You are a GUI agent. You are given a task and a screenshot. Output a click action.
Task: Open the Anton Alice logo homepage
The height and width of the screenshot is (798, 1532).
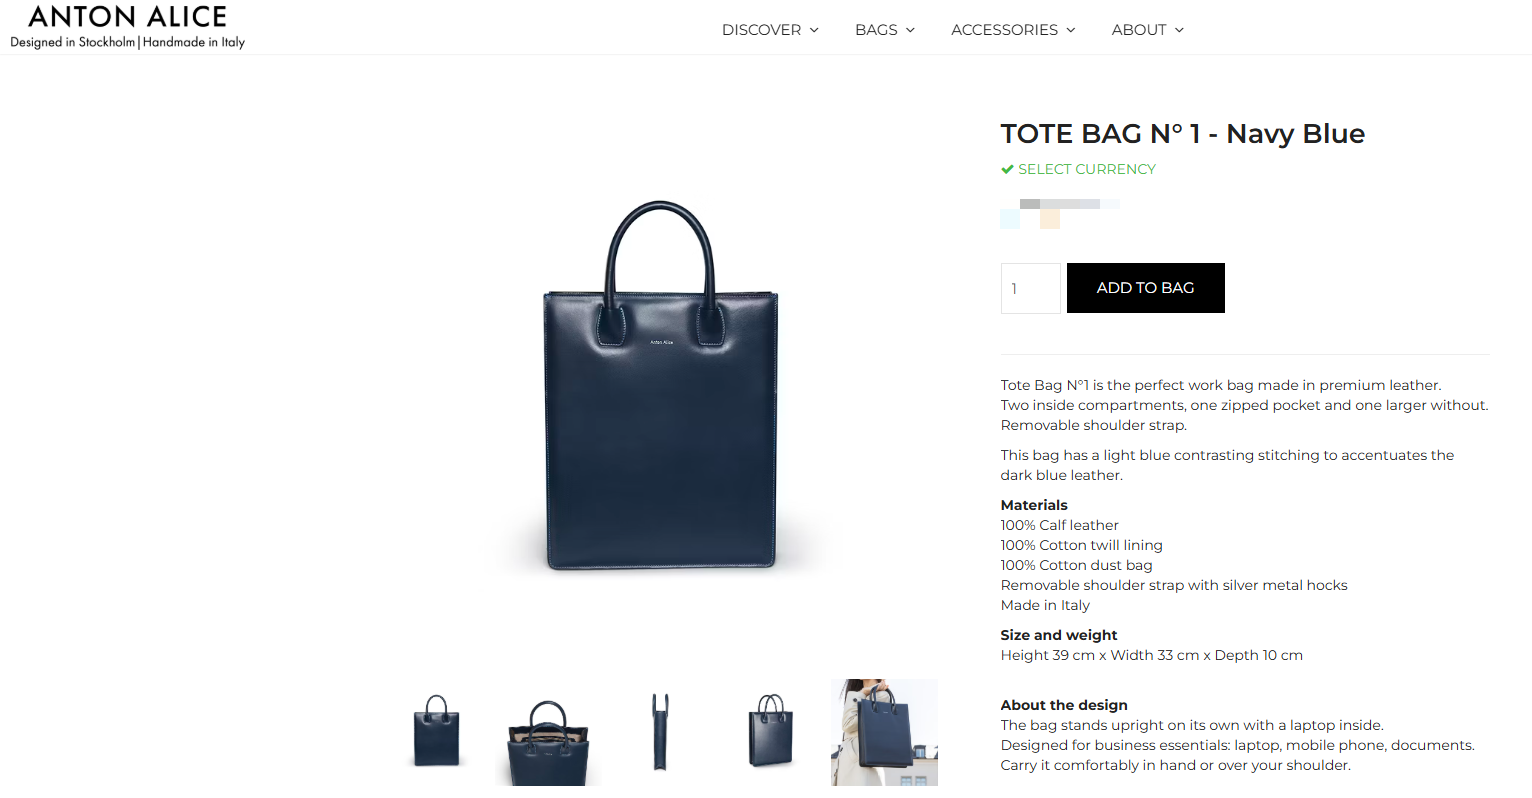pyautogui.click(x=127, y=27)
